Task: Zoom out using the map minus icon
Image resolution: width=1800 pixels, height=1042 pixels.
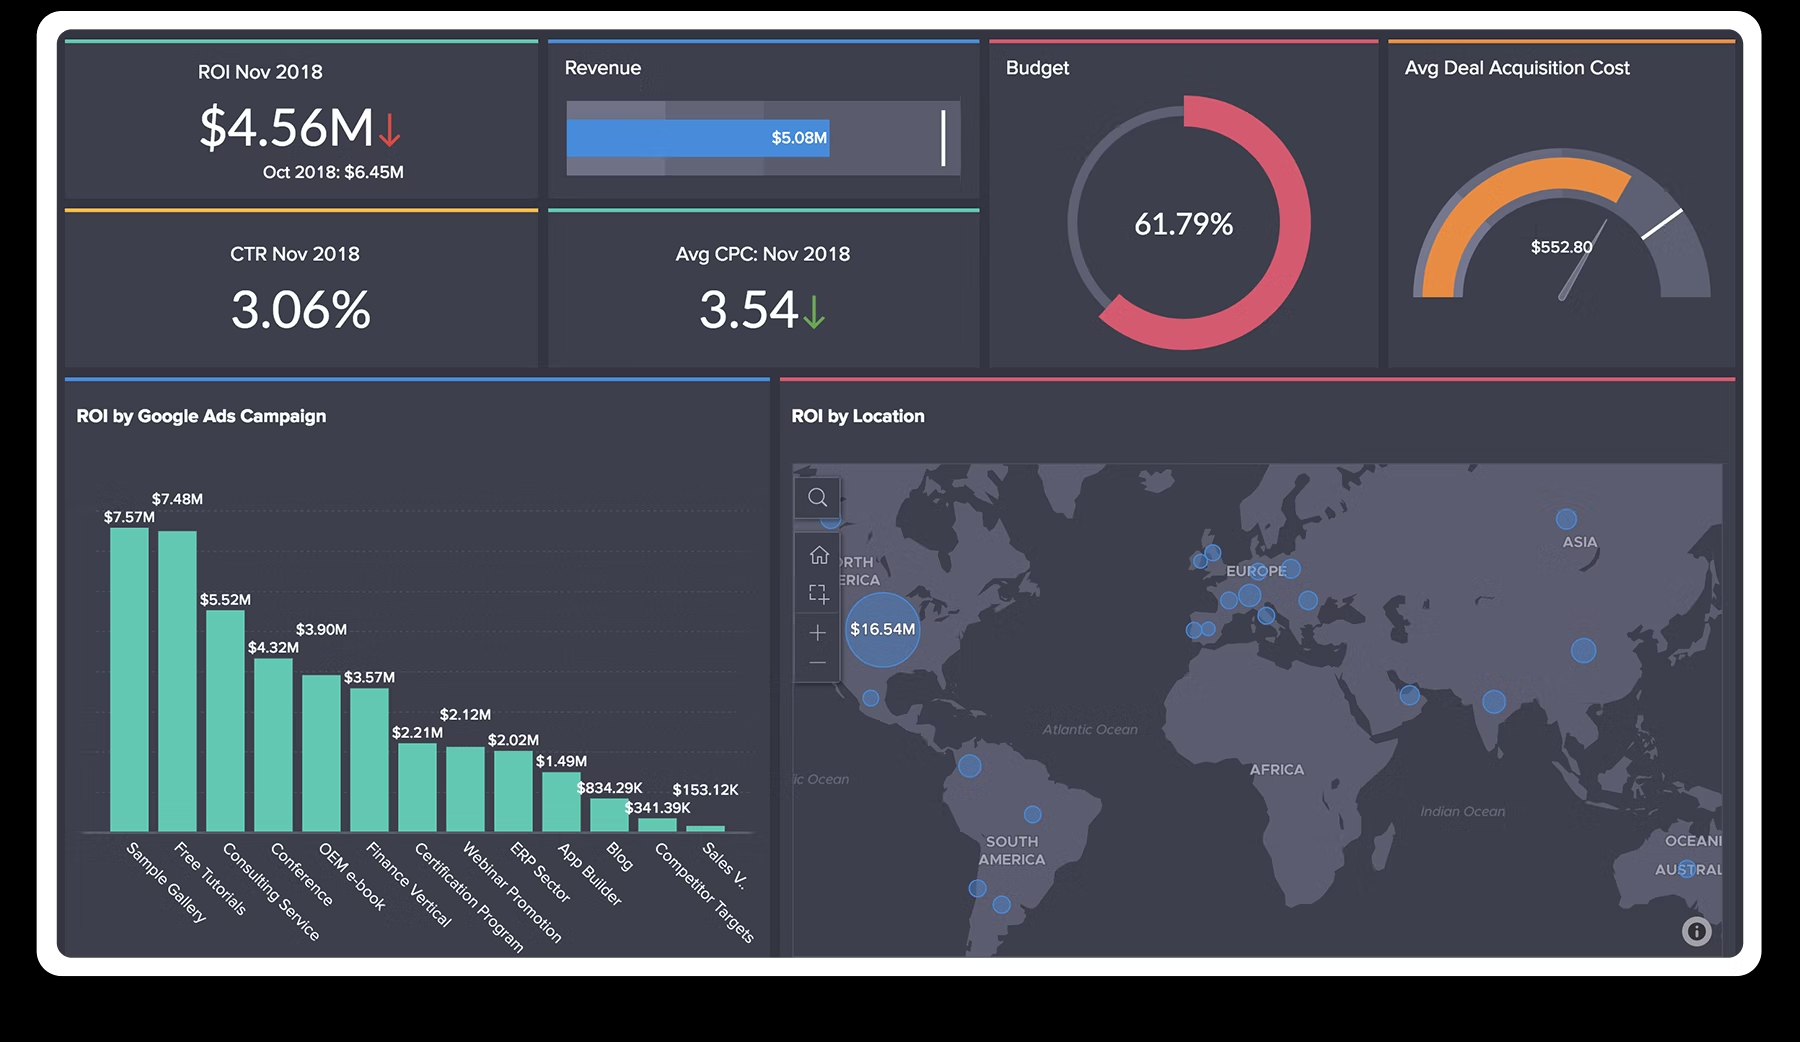Action: [x=817, y=662]
